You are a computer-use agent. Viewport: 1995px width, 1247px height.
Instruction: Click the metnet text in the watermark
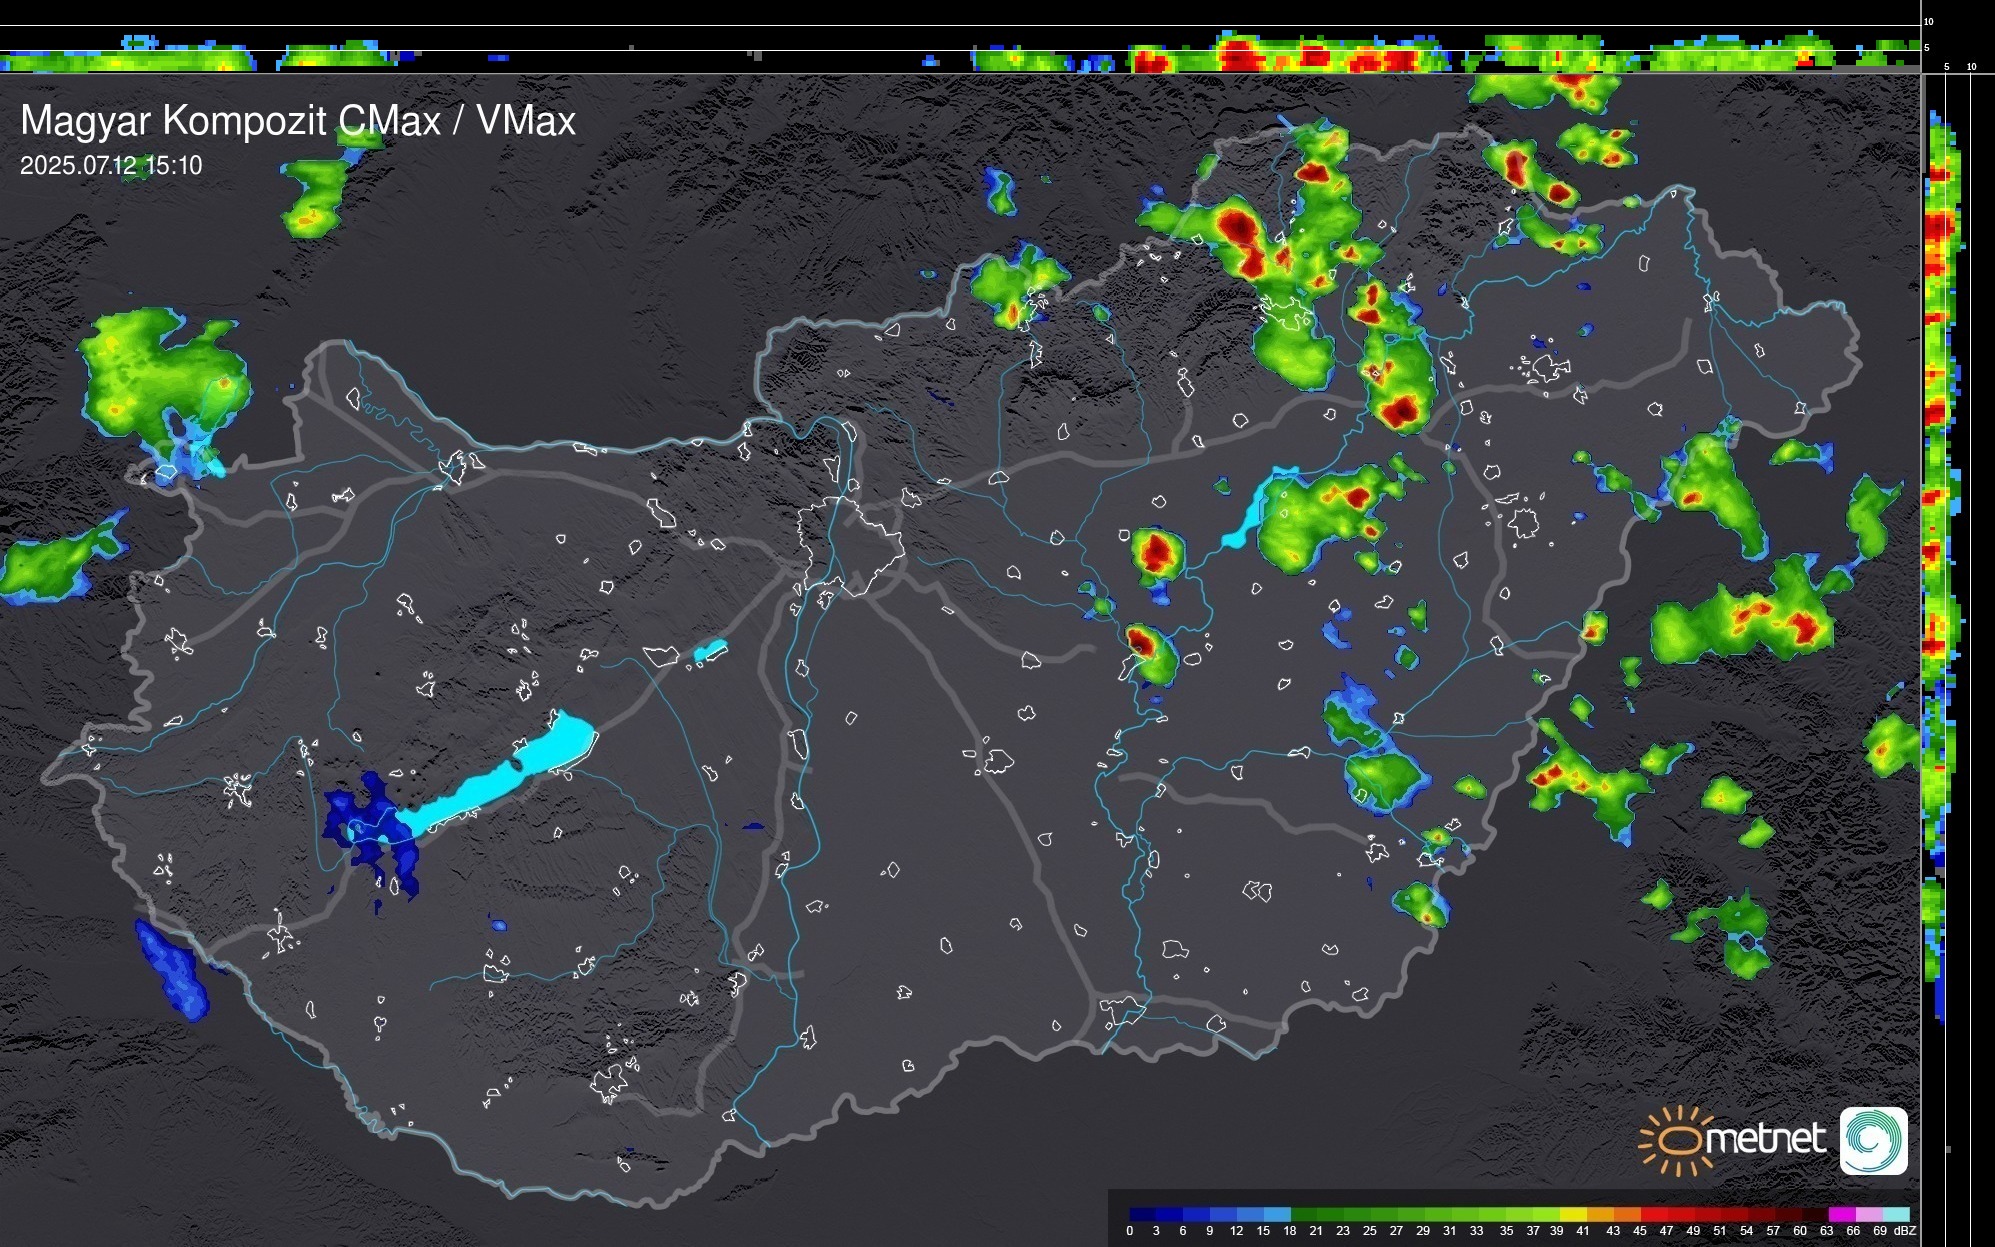pos(1765,1139)
